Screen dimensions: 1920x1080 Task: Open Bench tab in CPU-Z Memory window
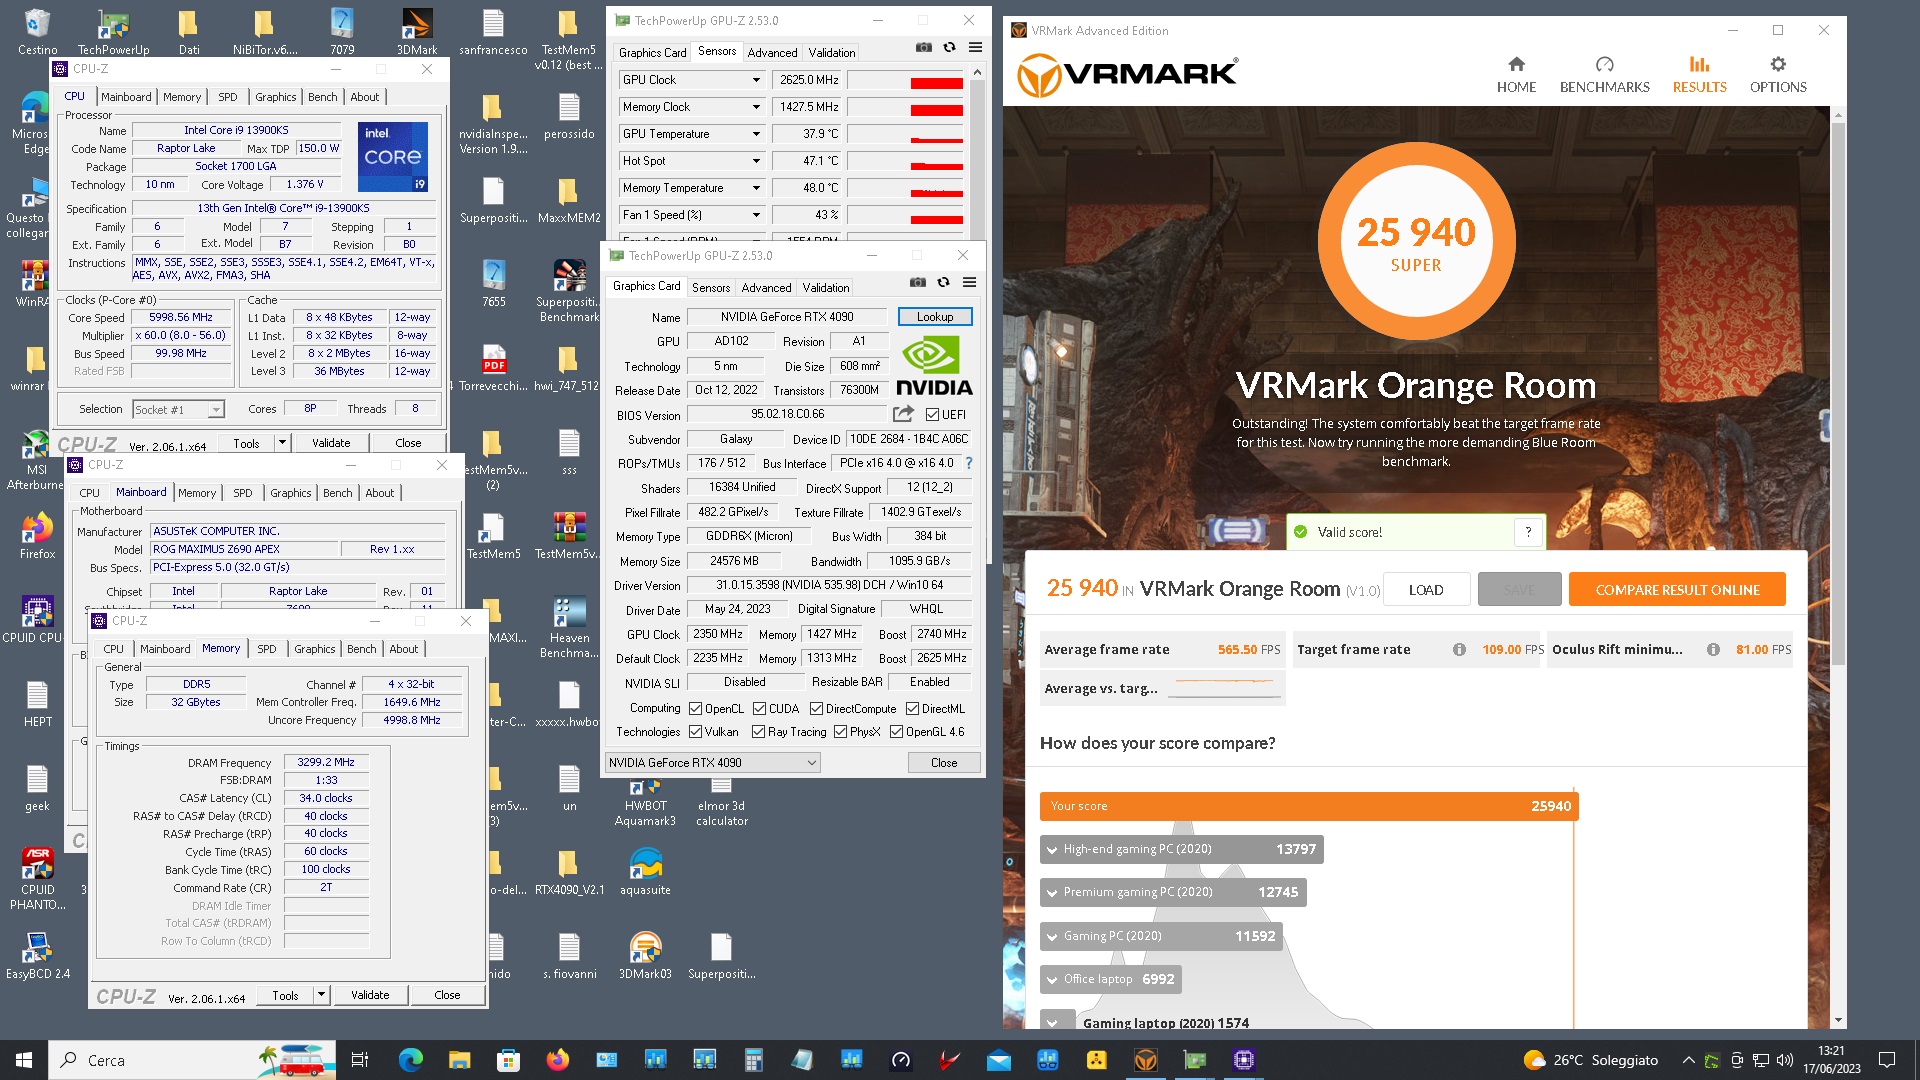pyautogui.click(x=362, y=649)
